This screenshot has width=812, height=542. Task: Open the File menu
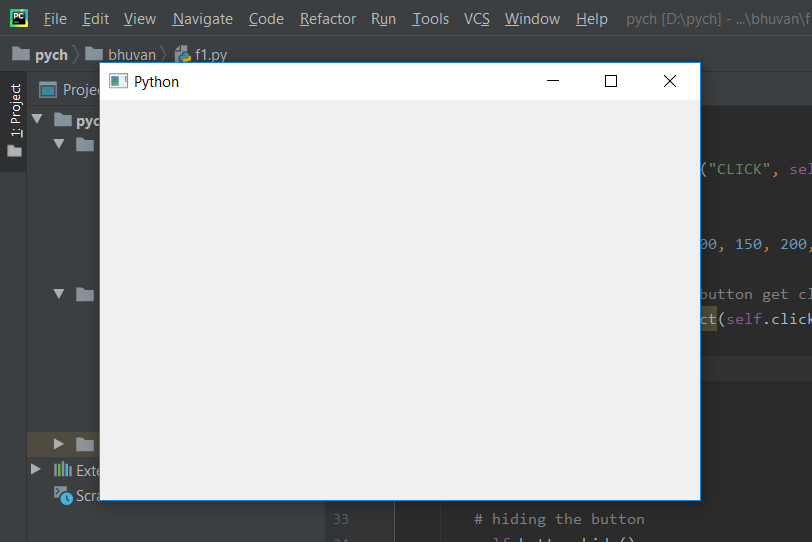[x=55, y=19]
